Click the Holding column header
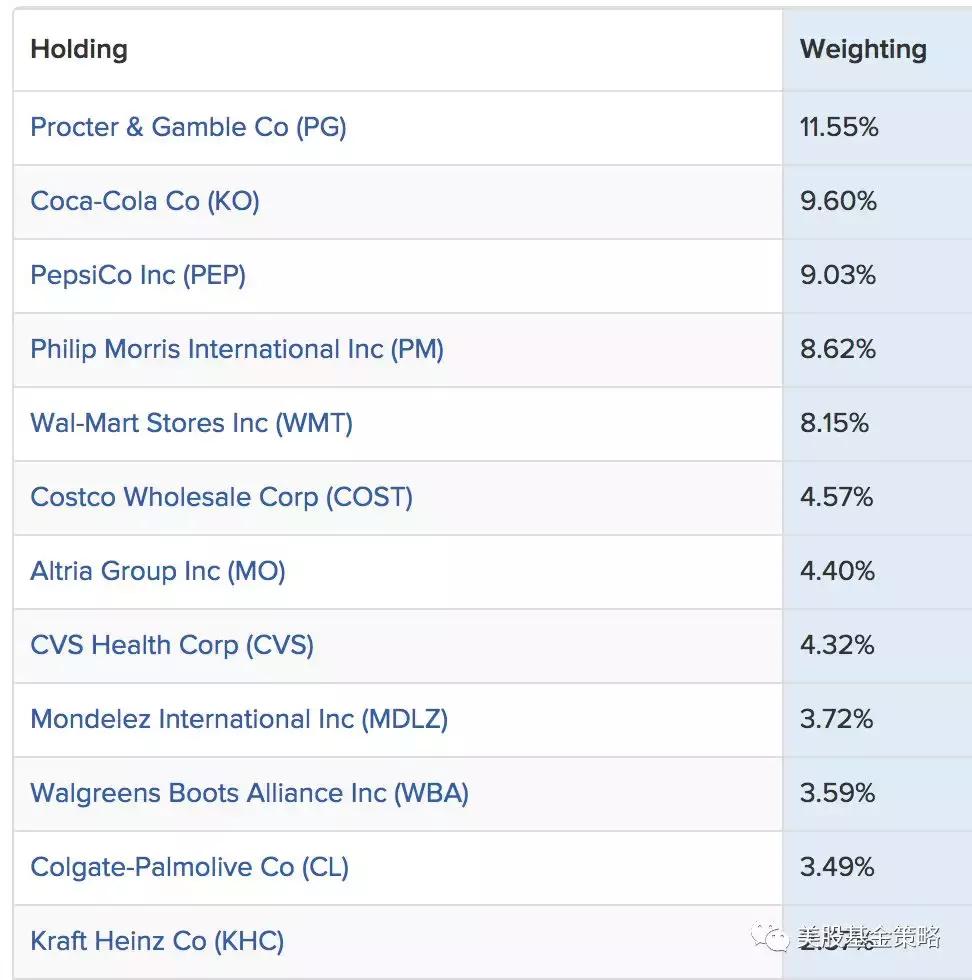 pyautogui.click(x=79, y=50)
